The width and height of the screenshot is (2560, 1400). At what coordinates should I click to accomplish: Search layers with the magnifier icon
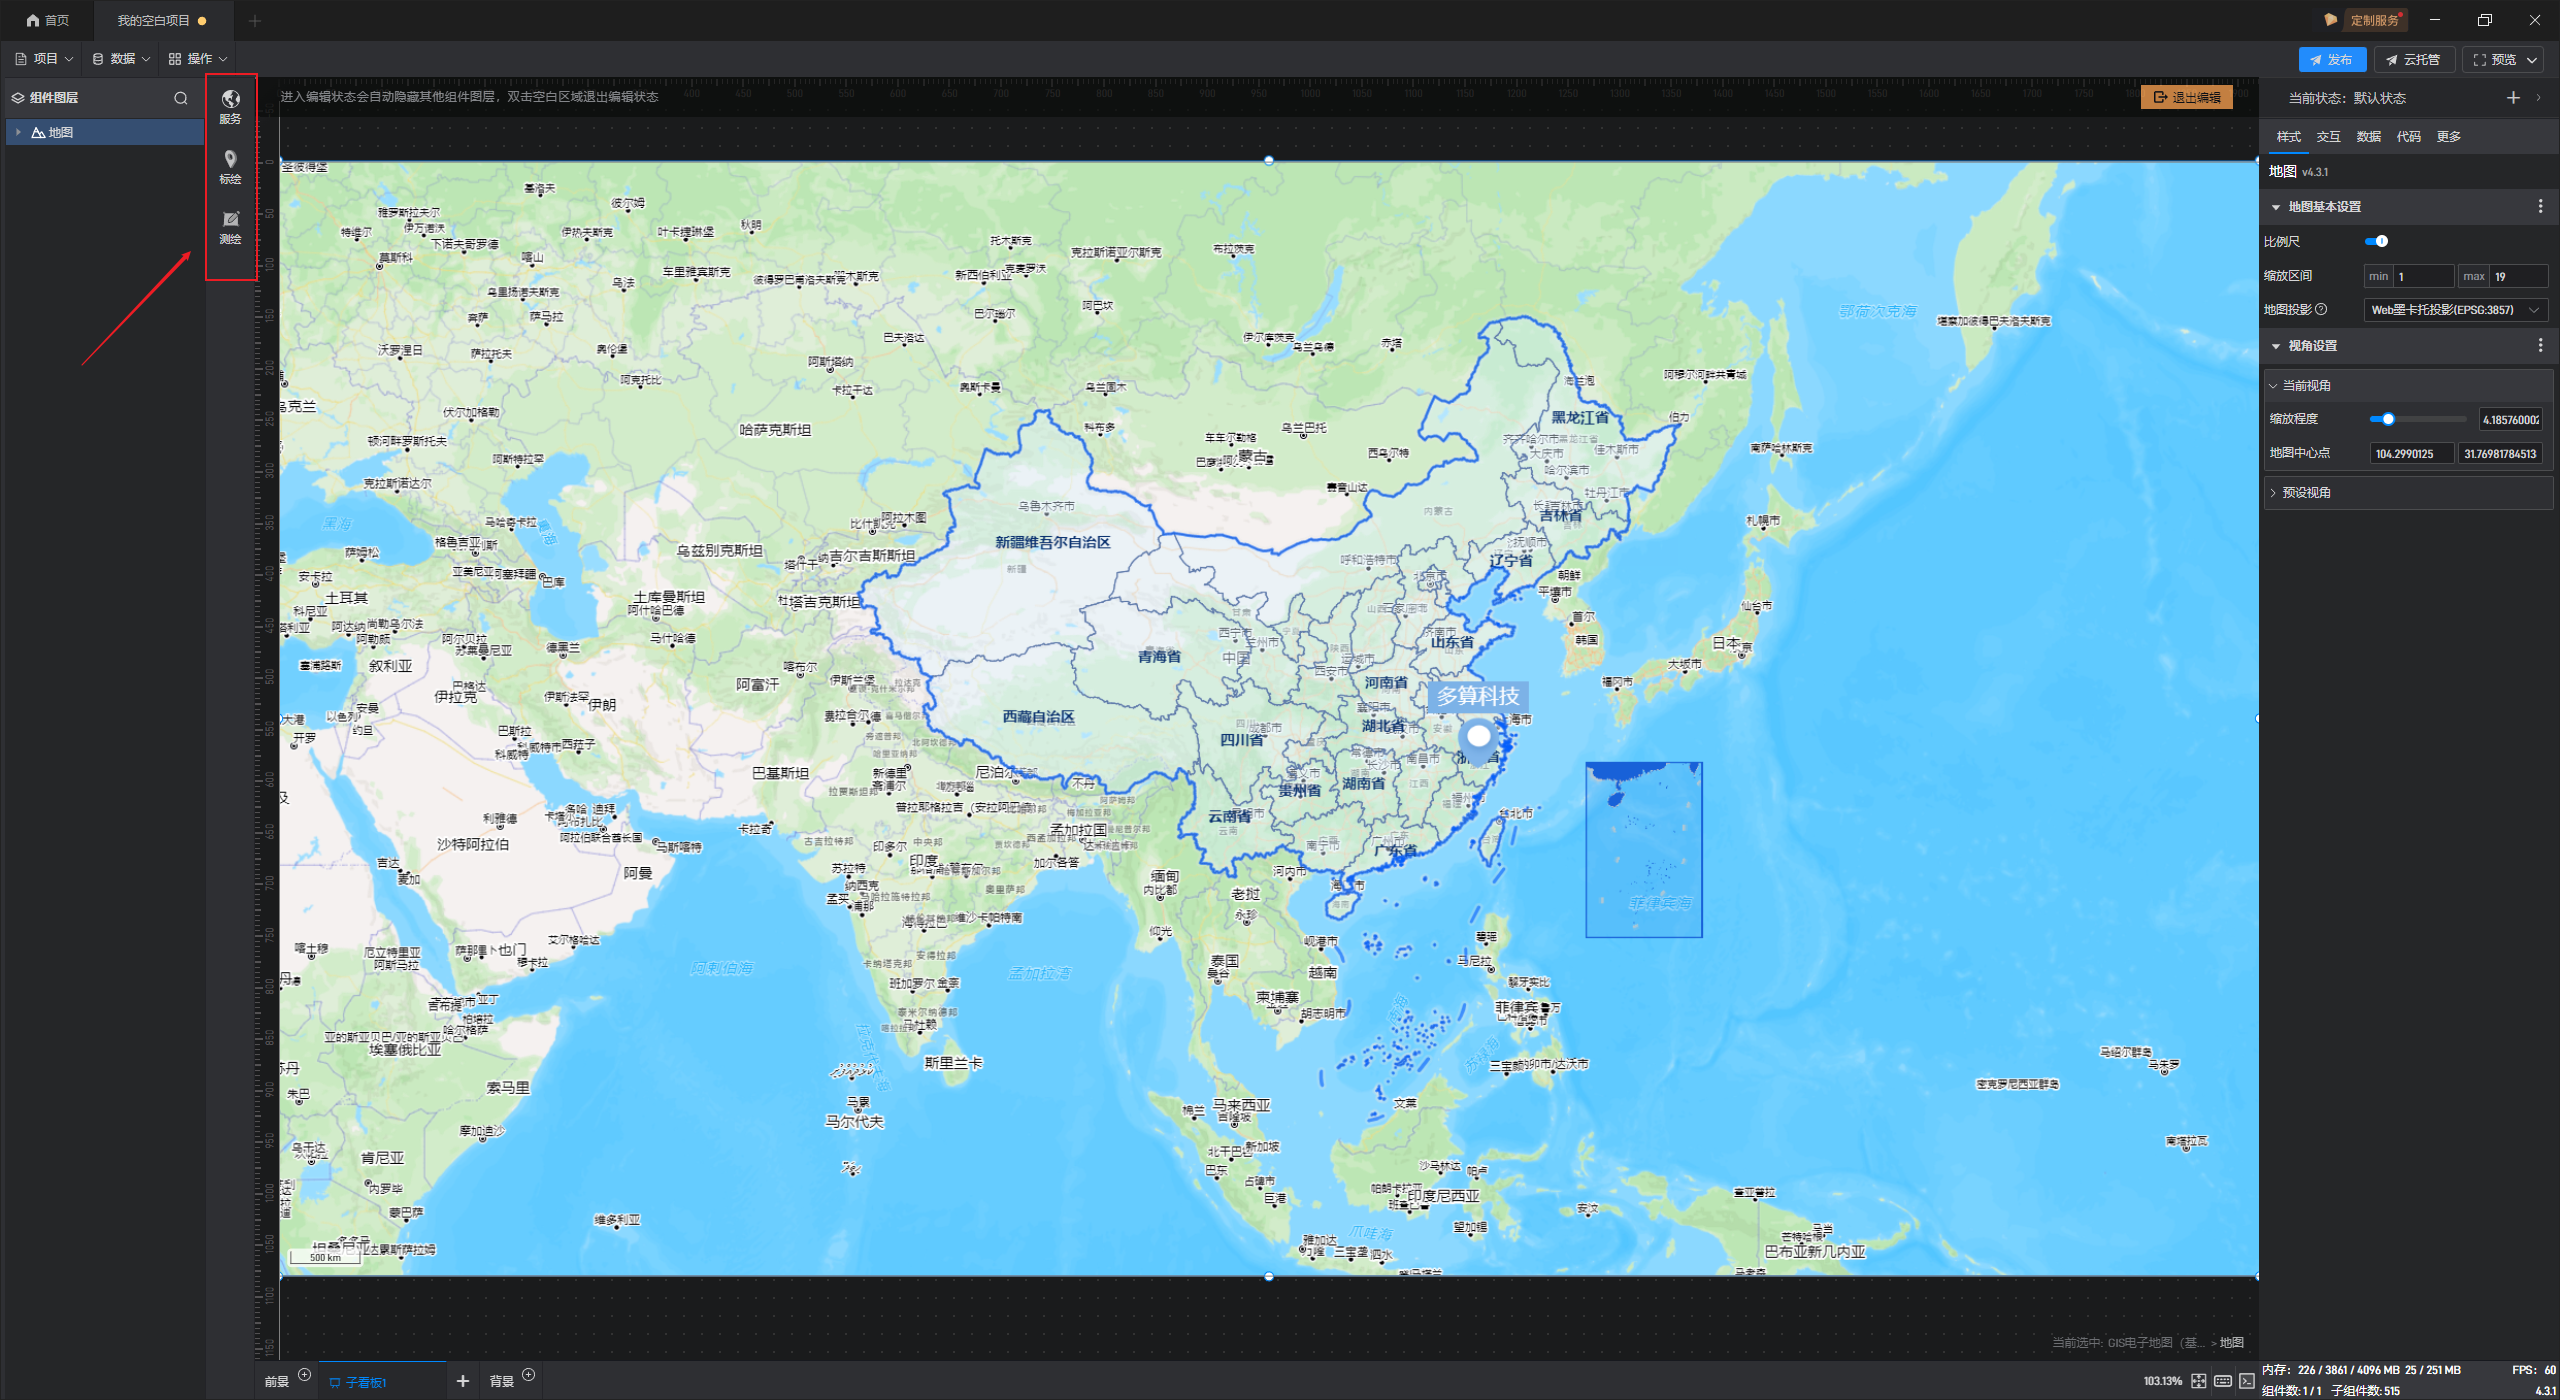(x=181, y=98)
